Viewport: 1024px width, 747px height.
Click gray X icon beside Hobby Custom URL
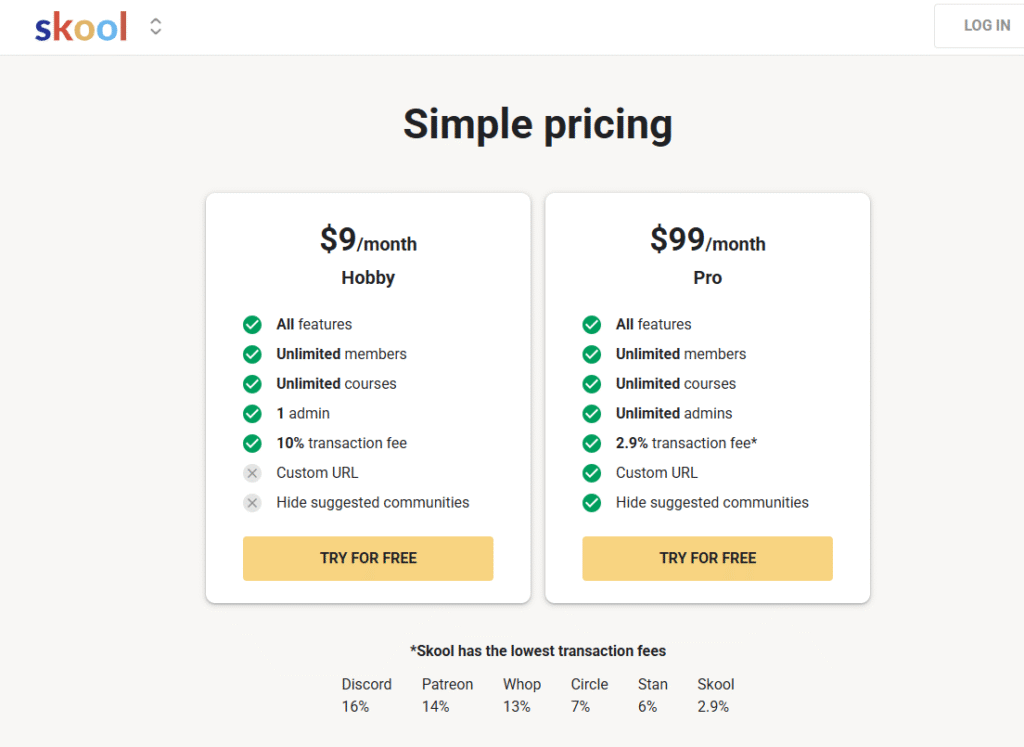tap(252, 473)
